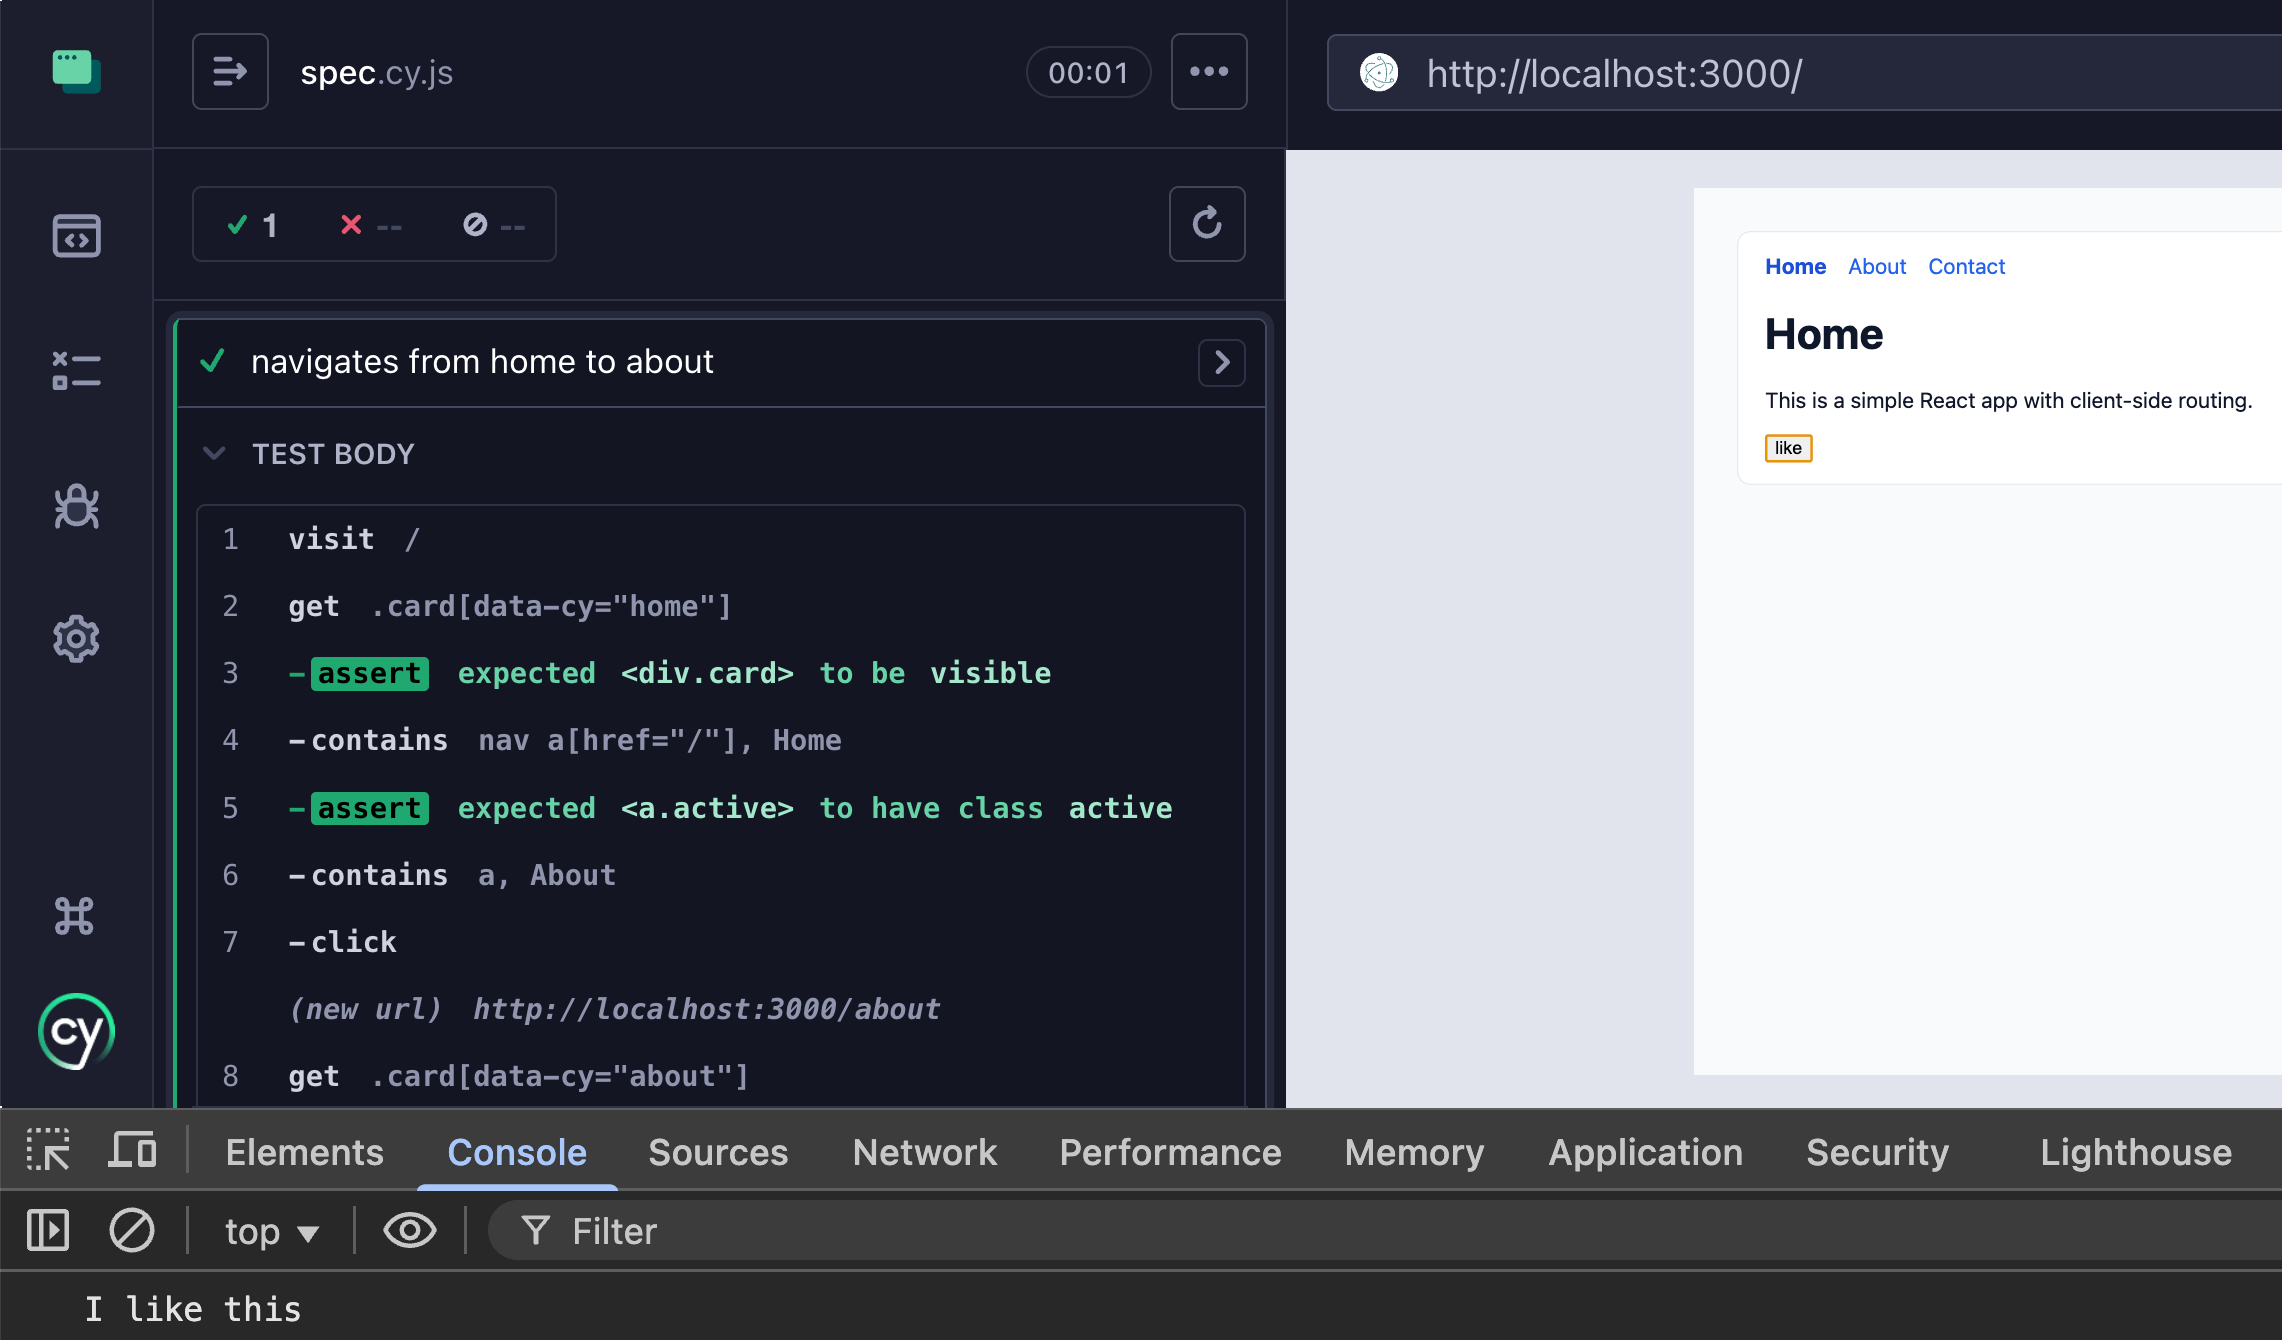Open the Sources tab
The width and height of the screenshot is (2282, 1340).
point(718,1152)
